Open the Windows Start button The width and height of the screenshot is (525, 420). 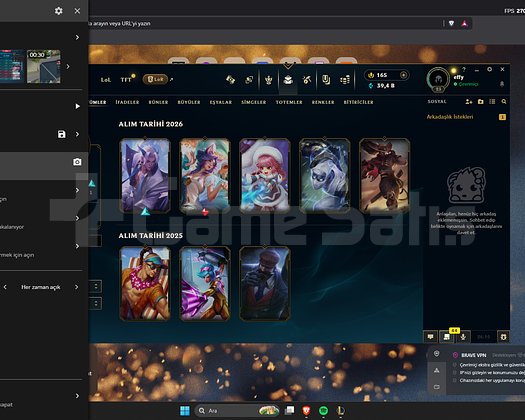coord(185,411)
